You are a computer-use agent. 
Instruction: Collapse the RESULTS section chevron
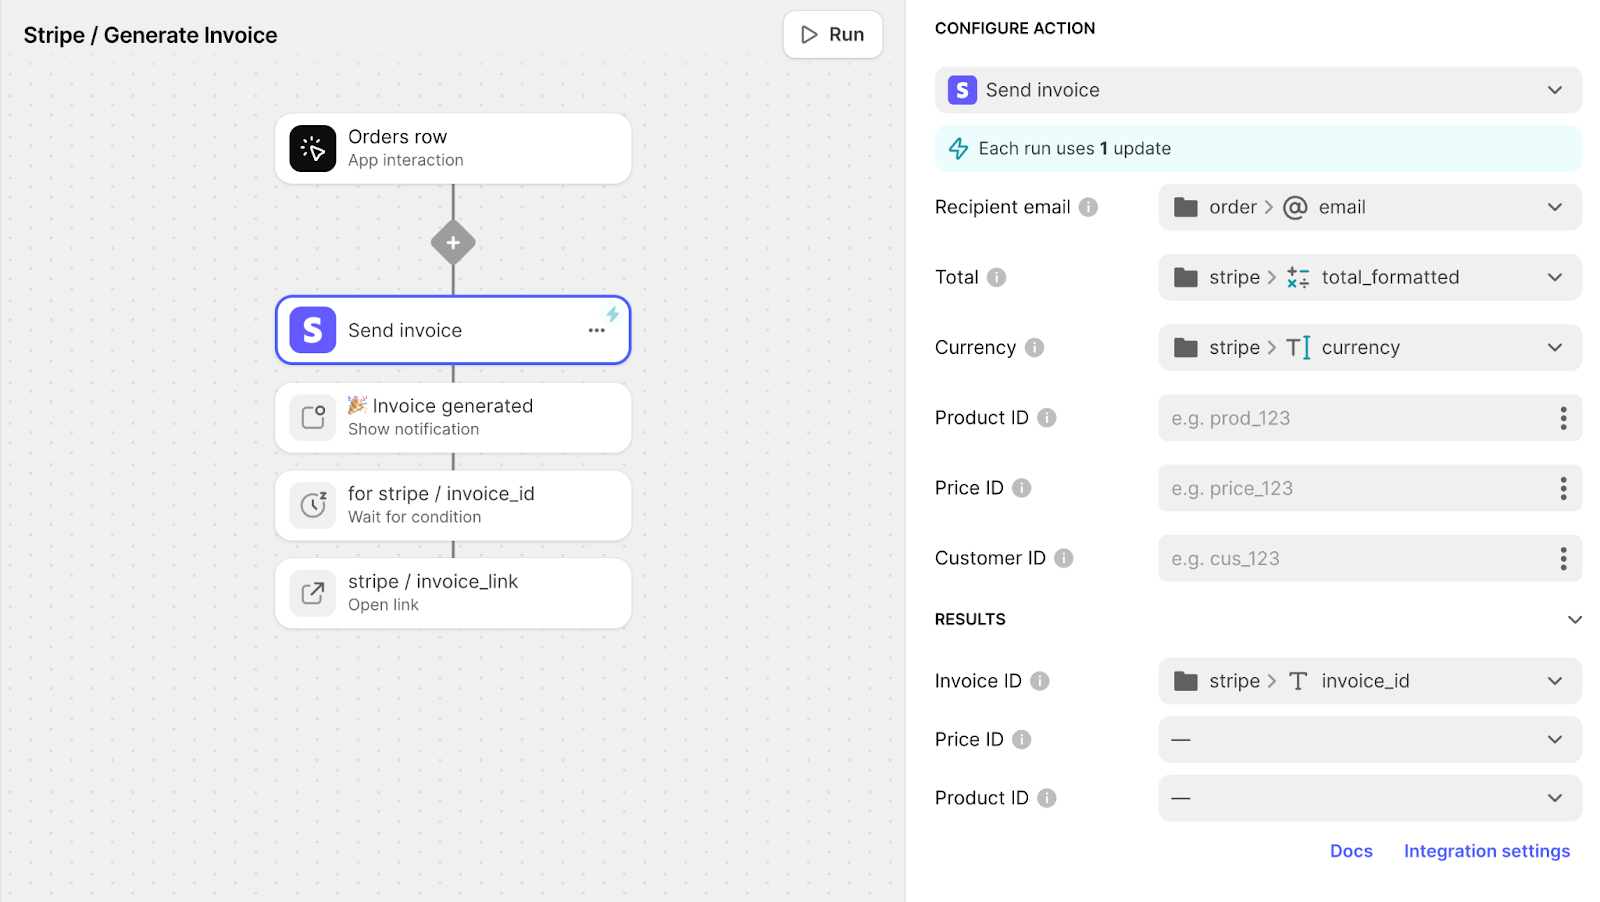pos(1574,619)
